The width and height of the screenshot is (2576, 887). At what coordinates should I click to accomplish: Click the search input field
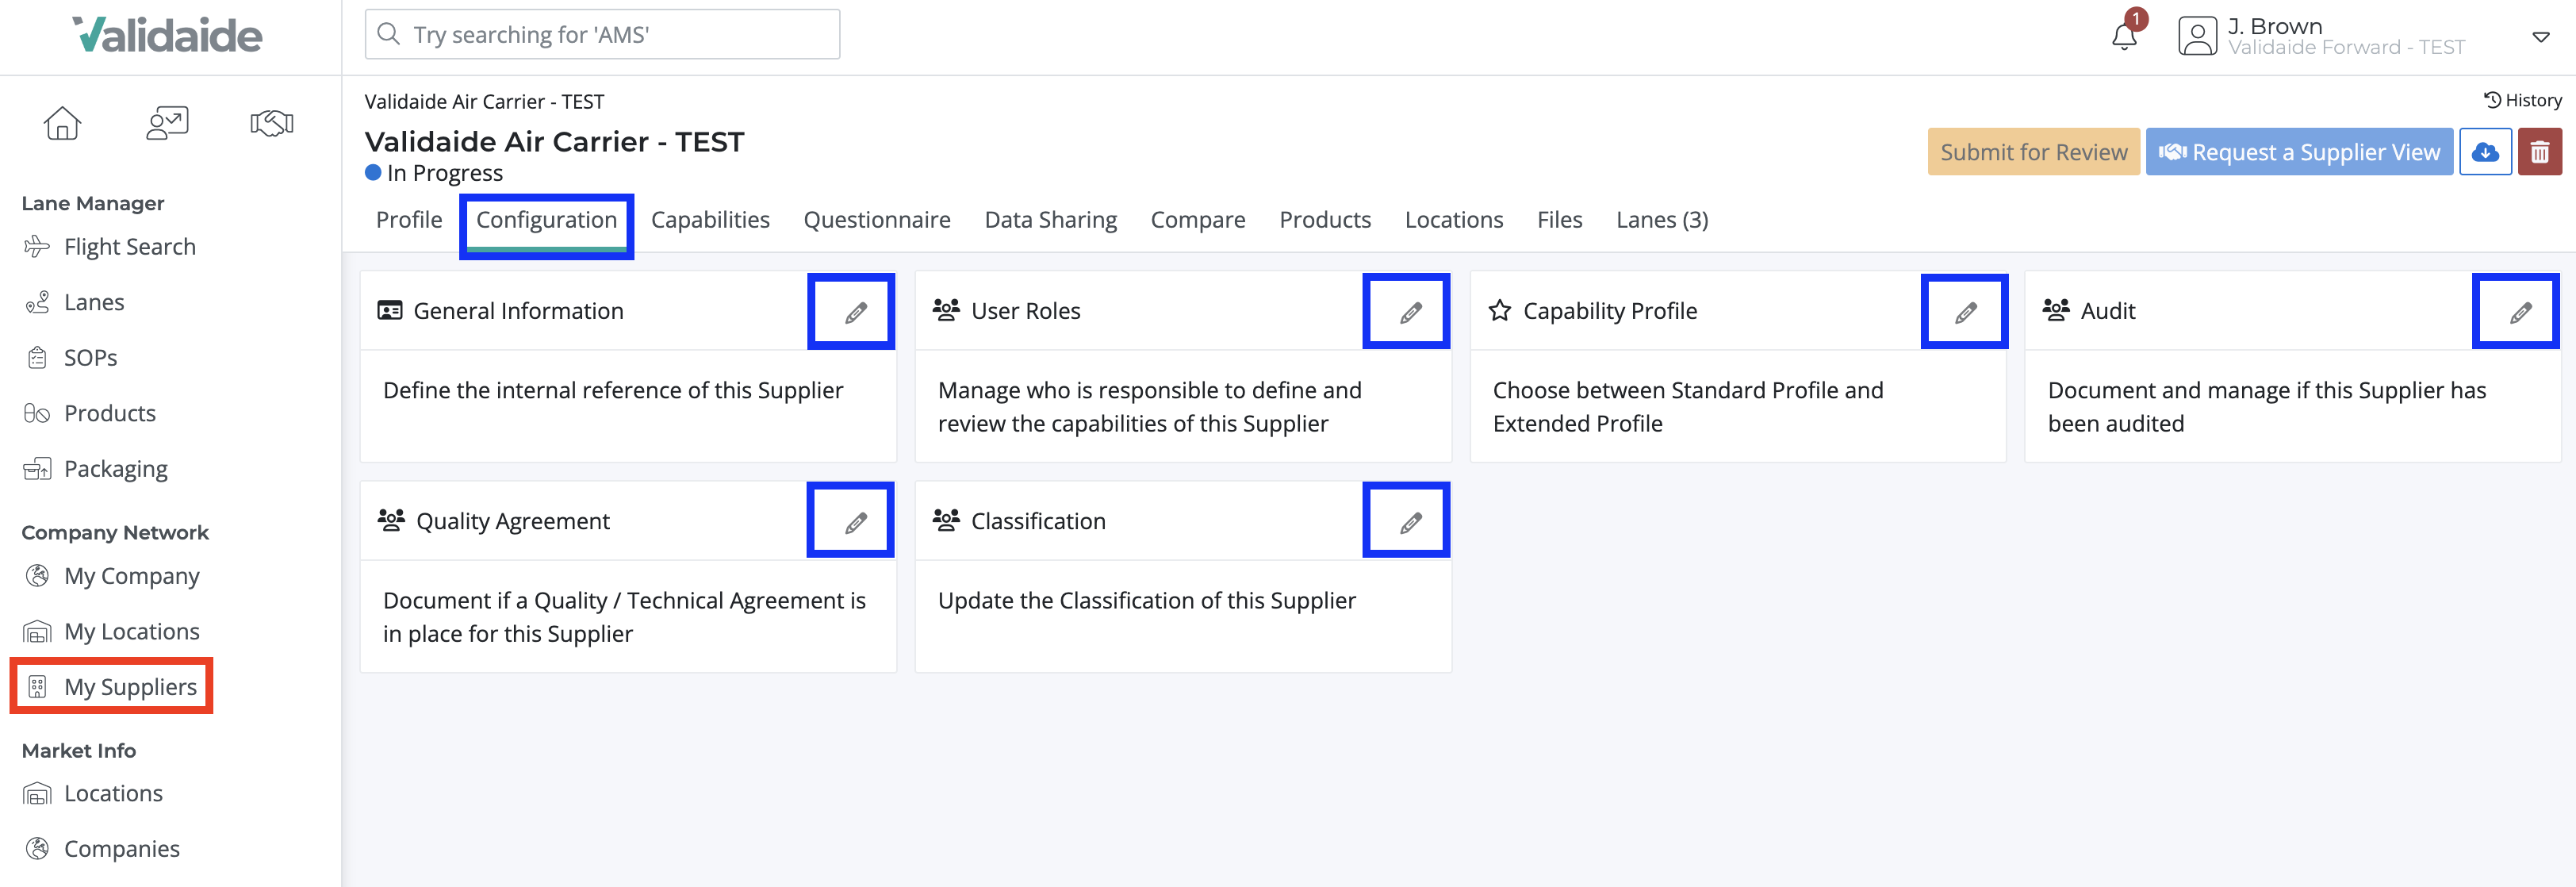point(602,34)
